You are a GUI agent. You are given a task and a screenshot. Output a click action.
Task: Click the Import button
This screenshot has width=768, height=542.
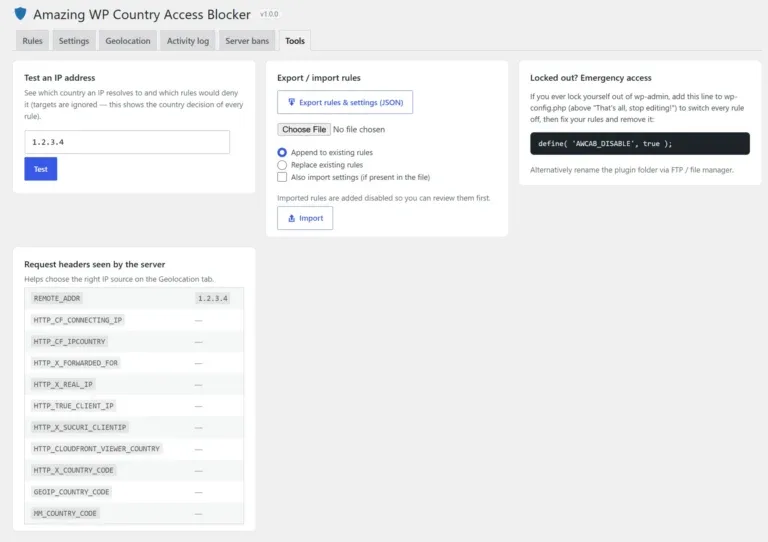[x=305, y=218]
